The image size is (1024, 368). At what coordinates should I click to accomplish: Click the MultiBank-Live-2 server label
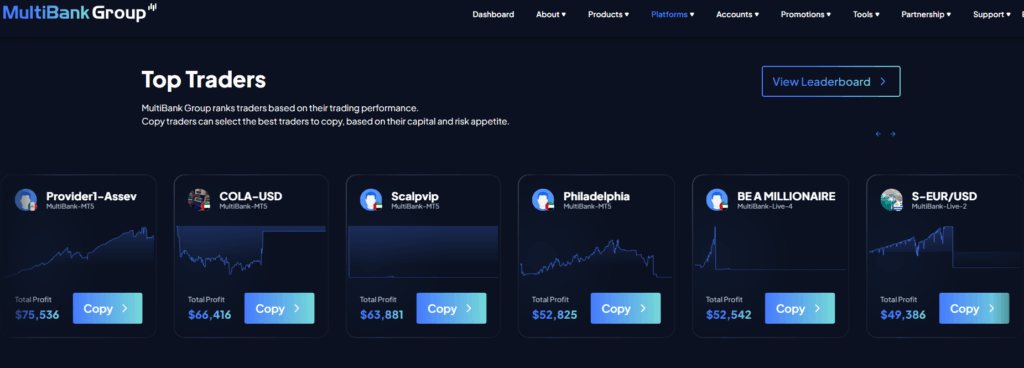point(938,206)
